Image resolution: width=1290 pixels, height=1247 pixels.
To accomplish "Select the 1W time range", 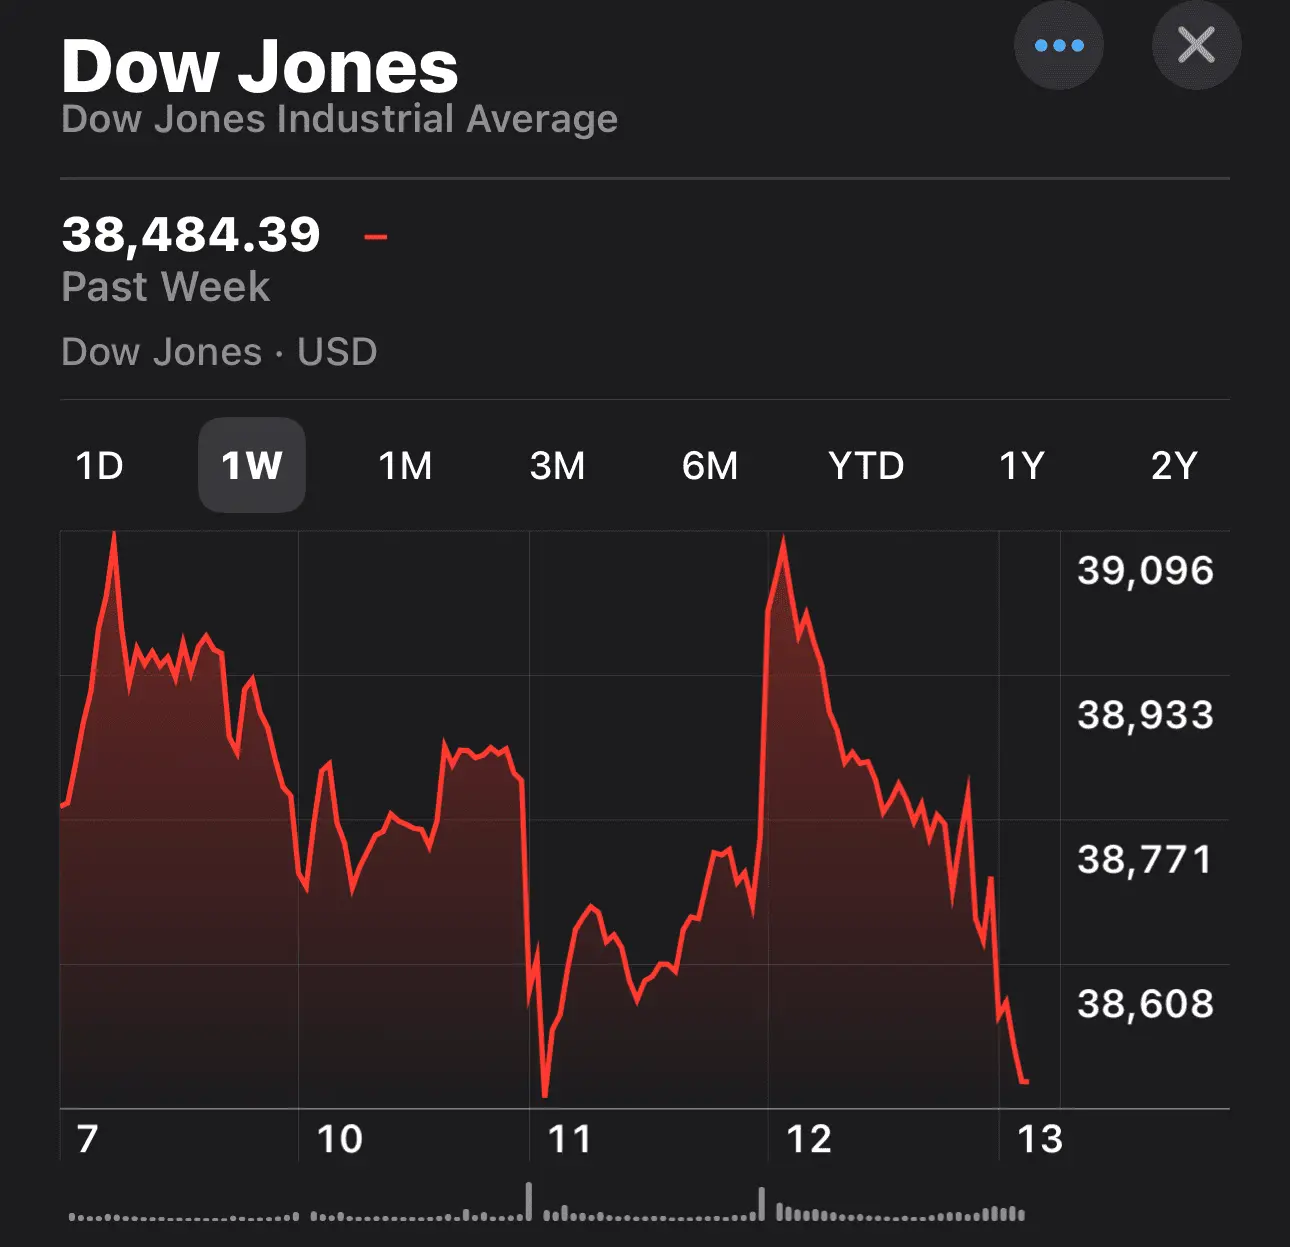I will point(252,466).
